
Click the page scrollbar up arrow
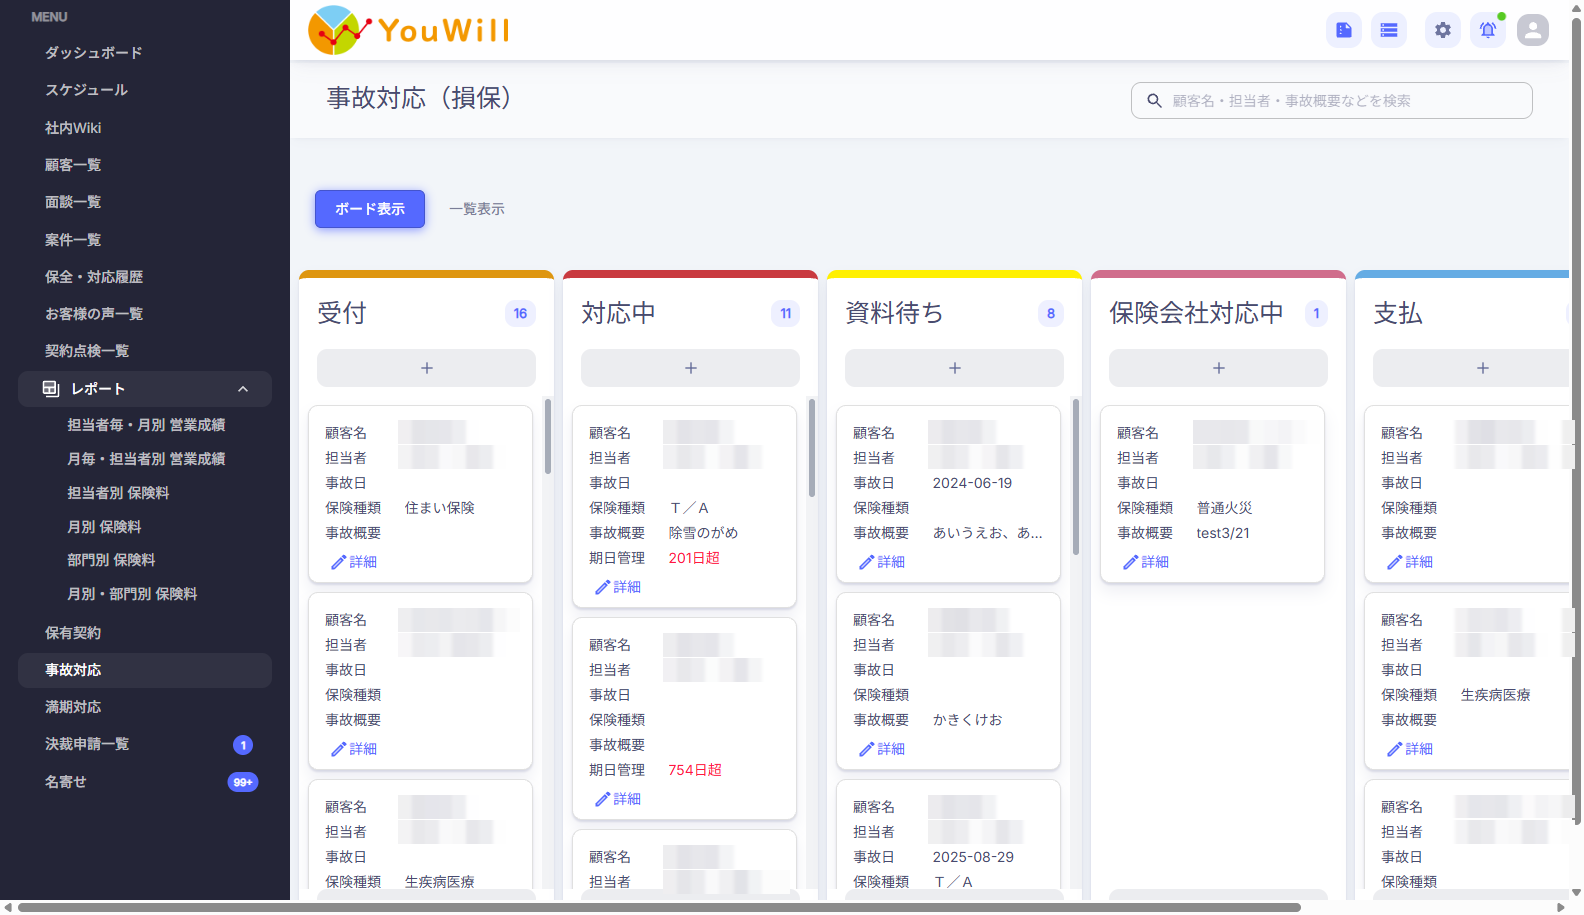coord(1577,8)
